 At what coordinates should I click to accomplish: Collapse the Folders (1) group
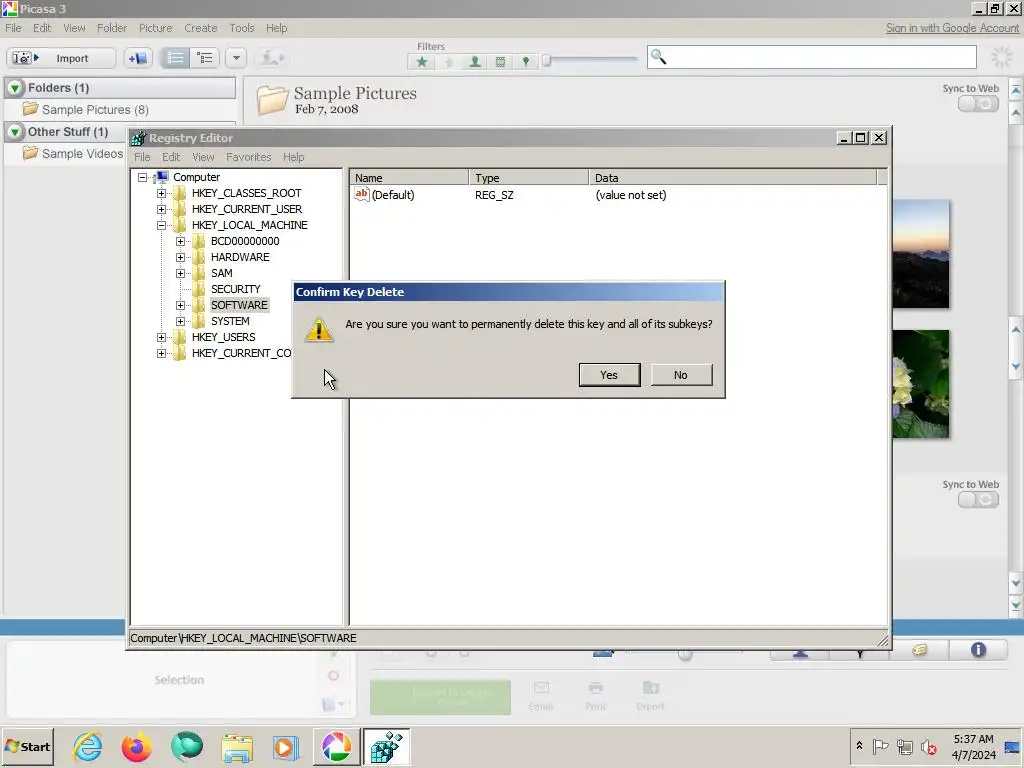(15, 88)
